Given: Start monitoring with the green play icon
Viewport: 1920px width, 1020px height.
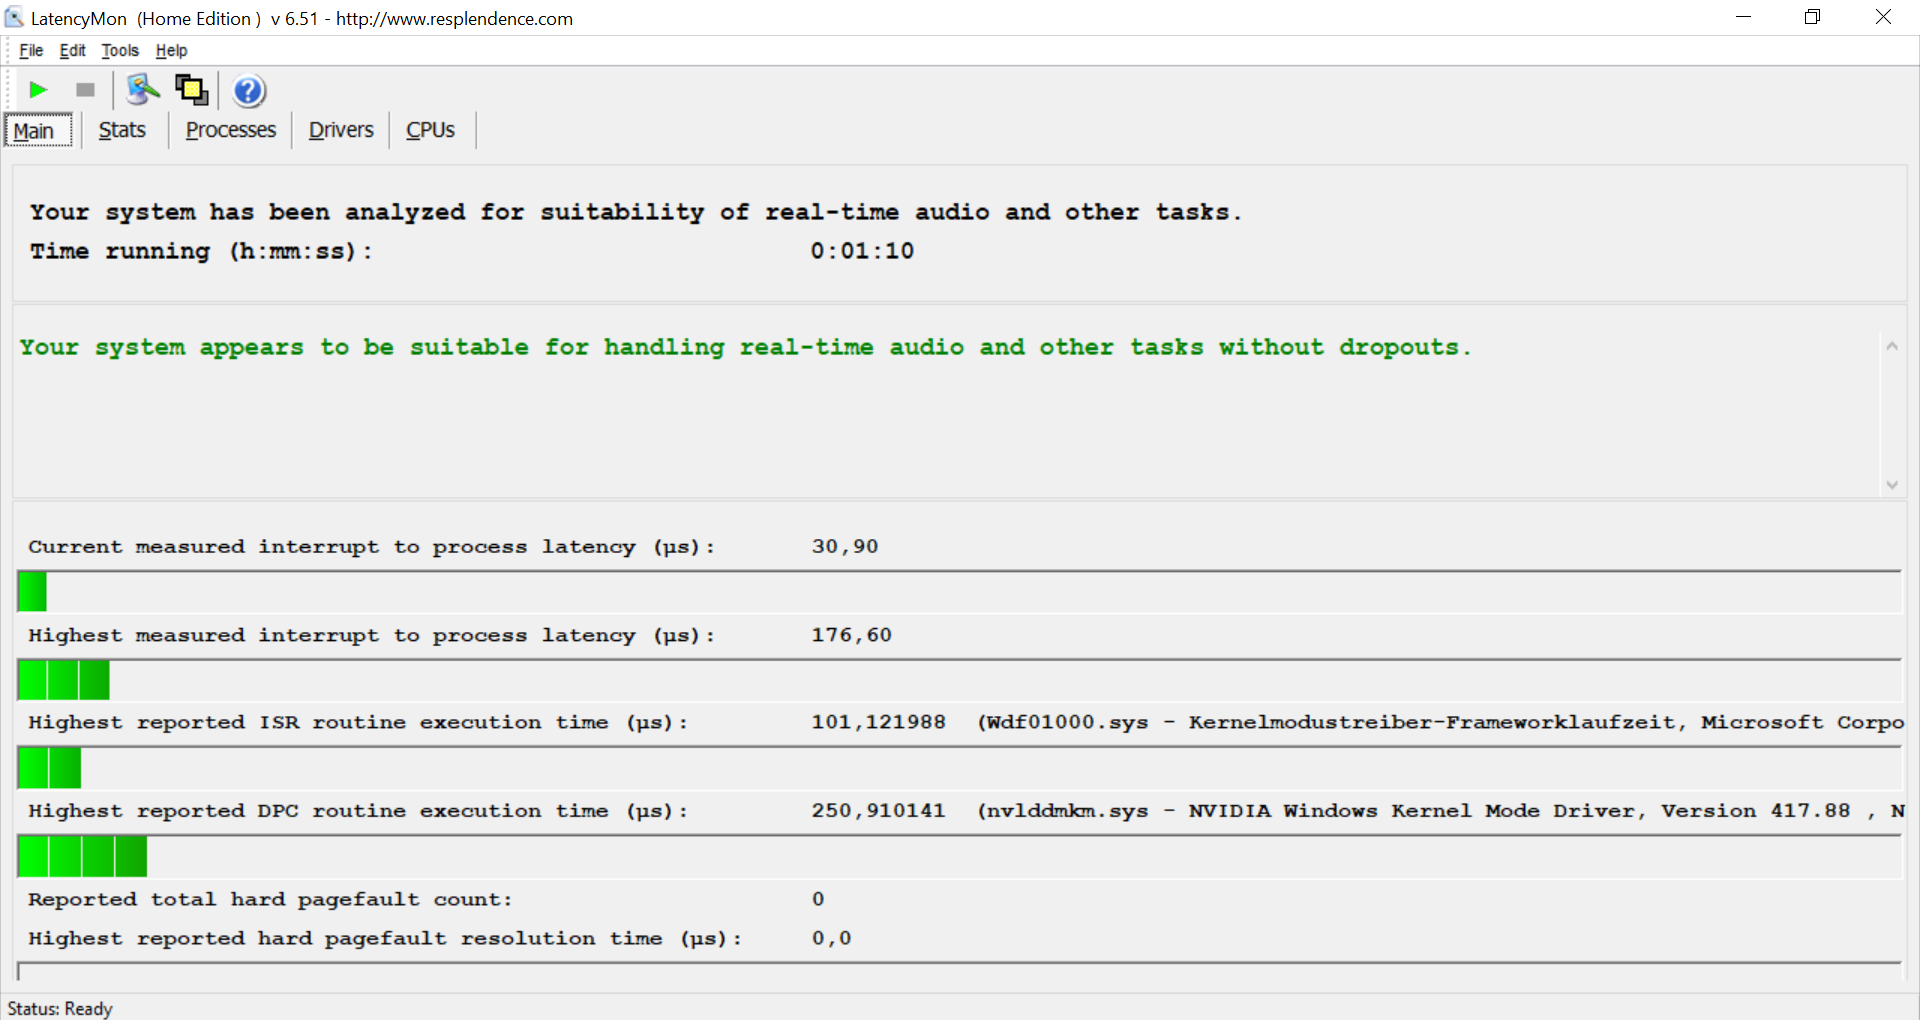Looking at the screenshot, I should [38, 90].
